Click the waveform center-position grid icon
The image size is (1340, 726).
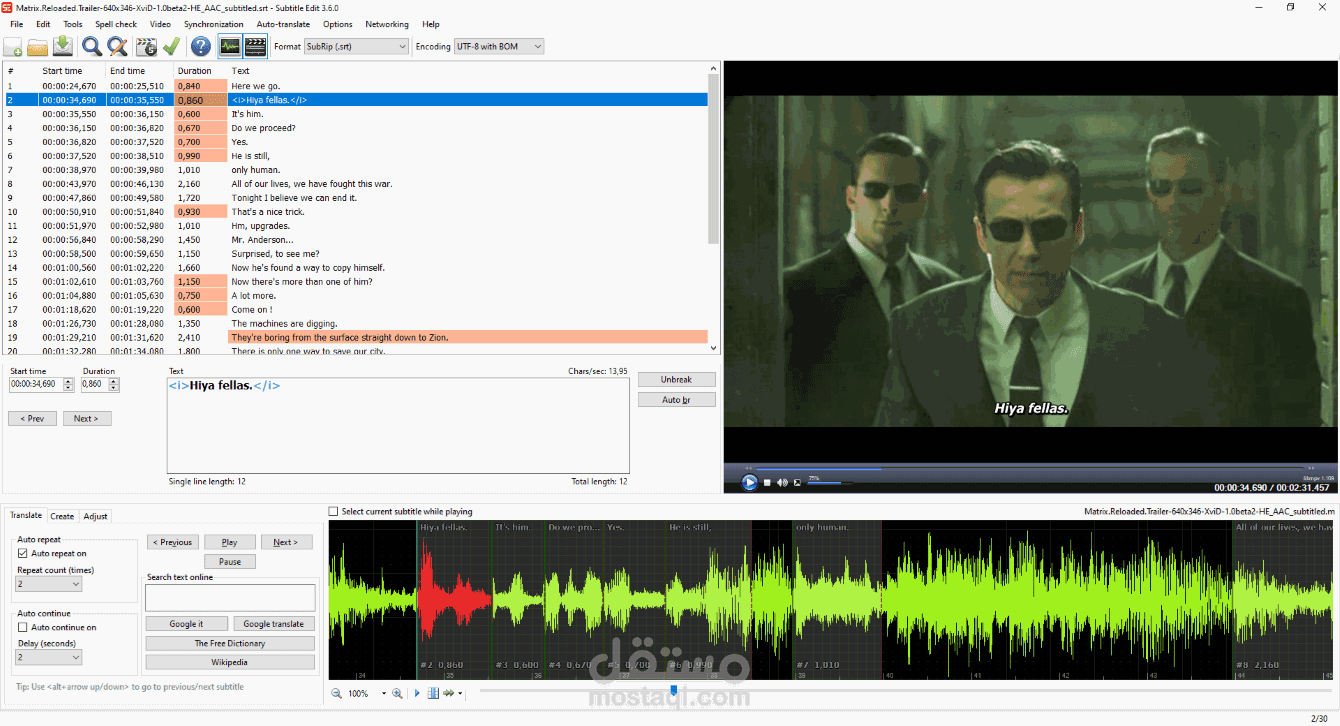(x=434, y=693)
